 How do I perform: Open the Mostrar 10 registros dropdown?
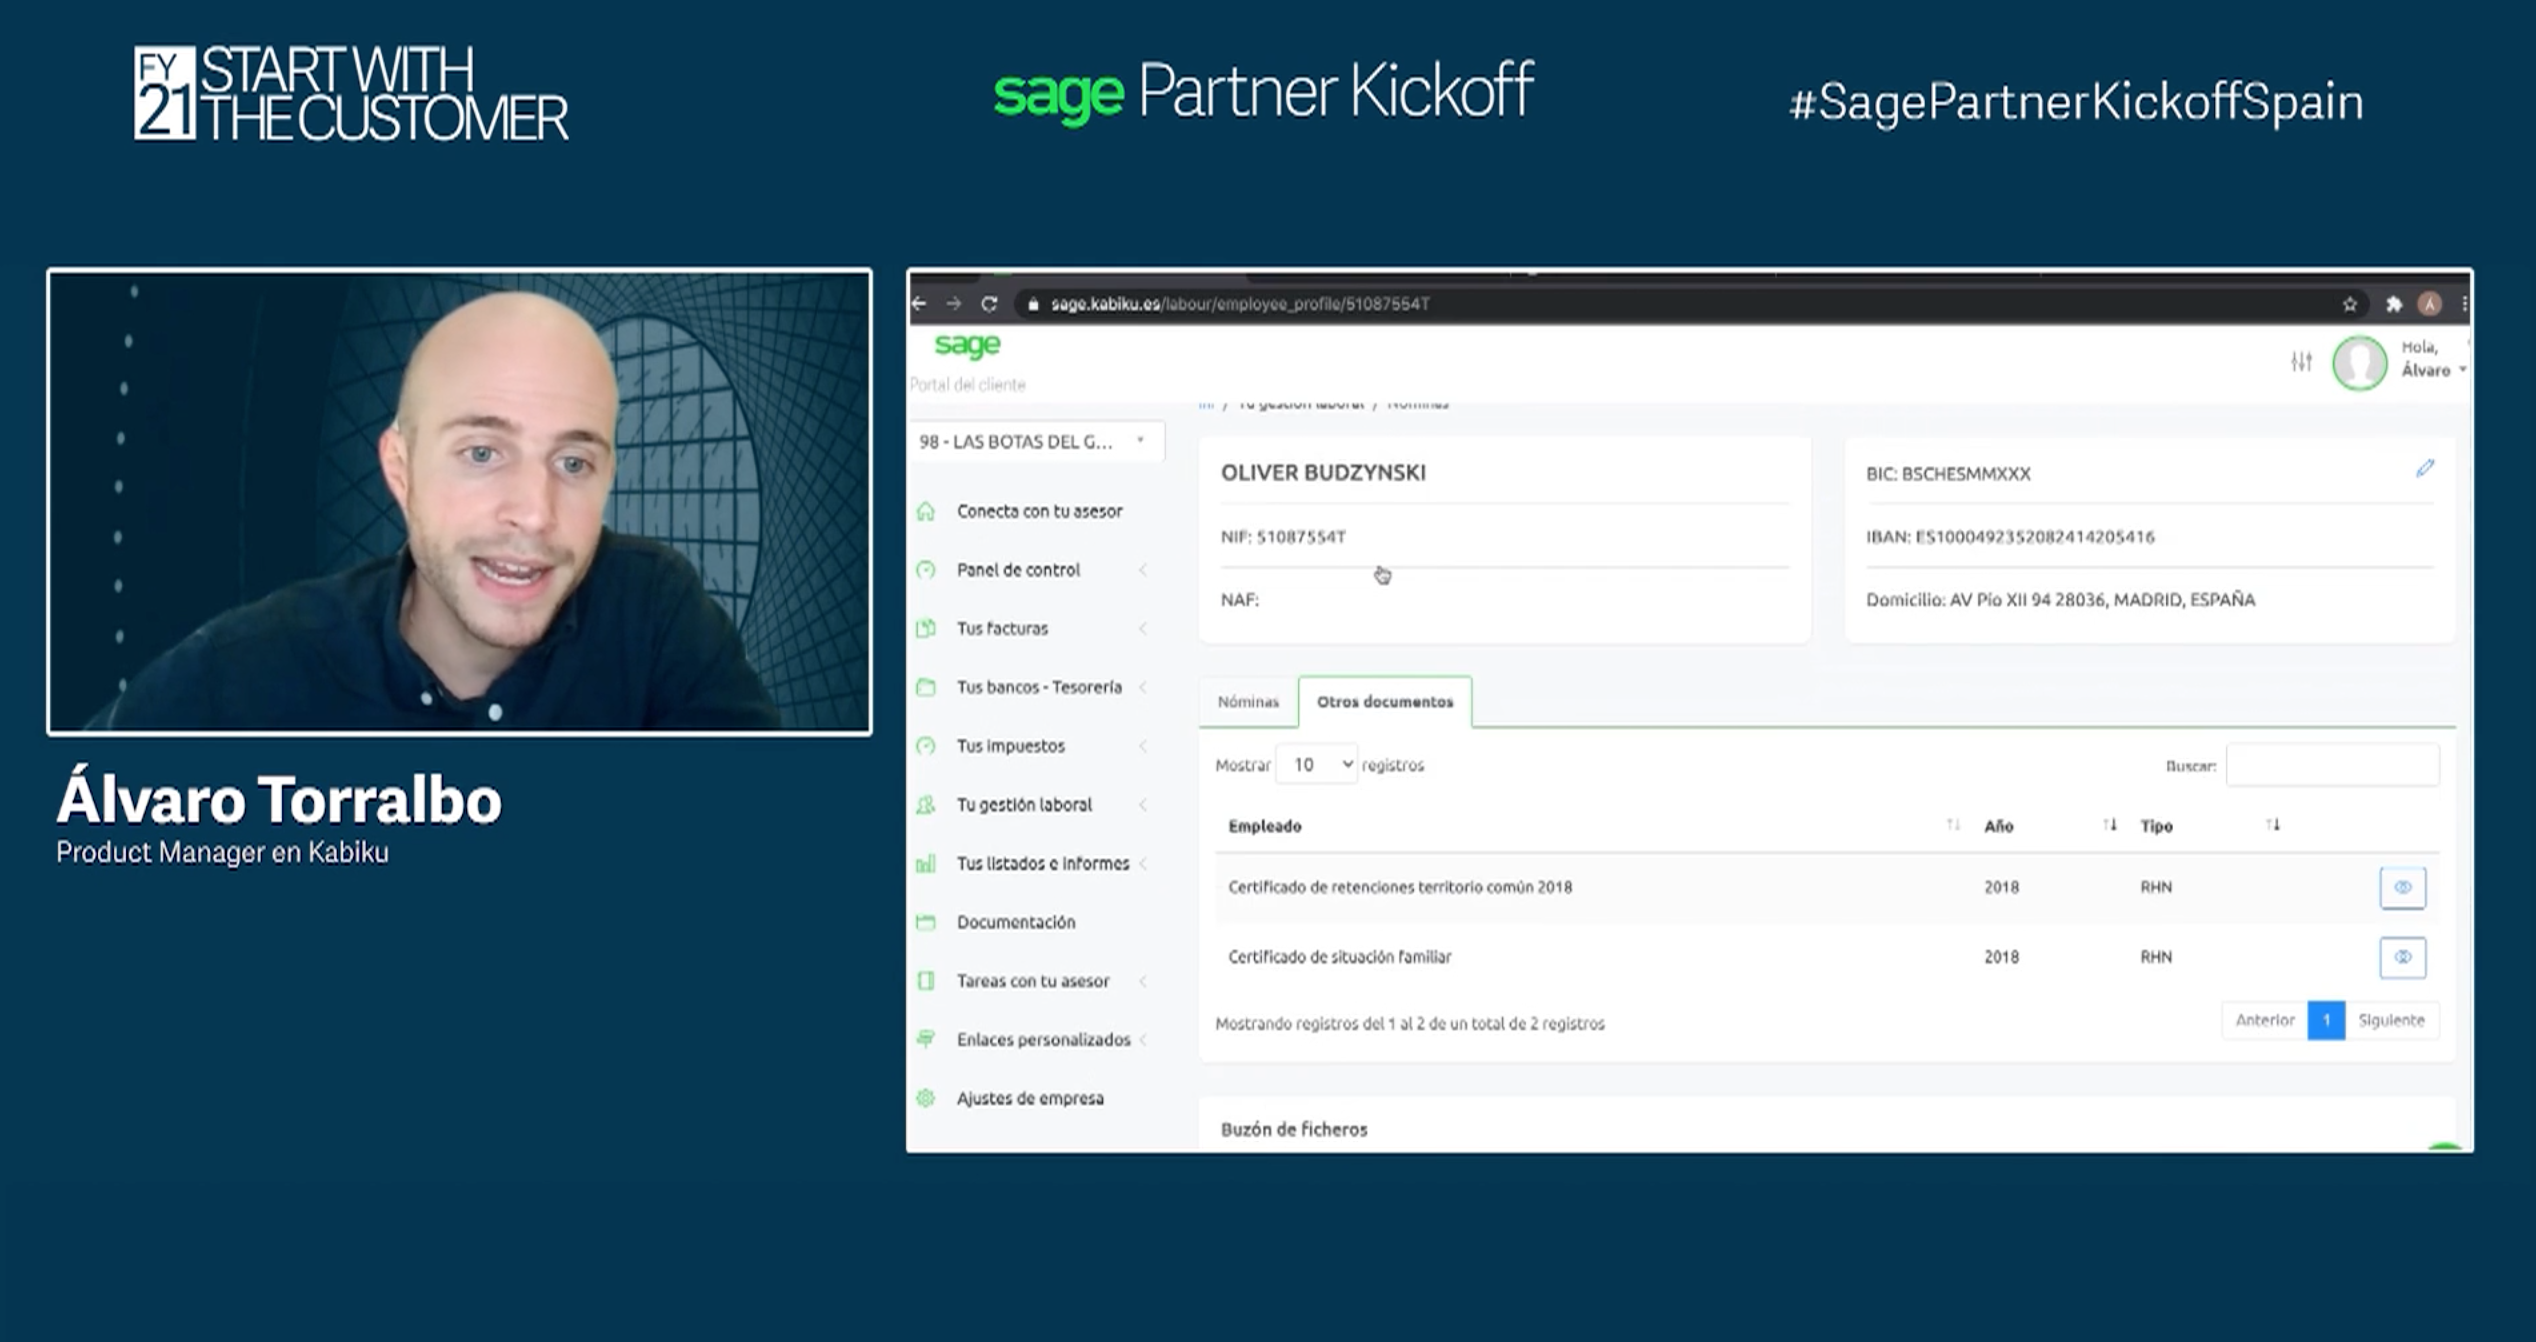1317,765
